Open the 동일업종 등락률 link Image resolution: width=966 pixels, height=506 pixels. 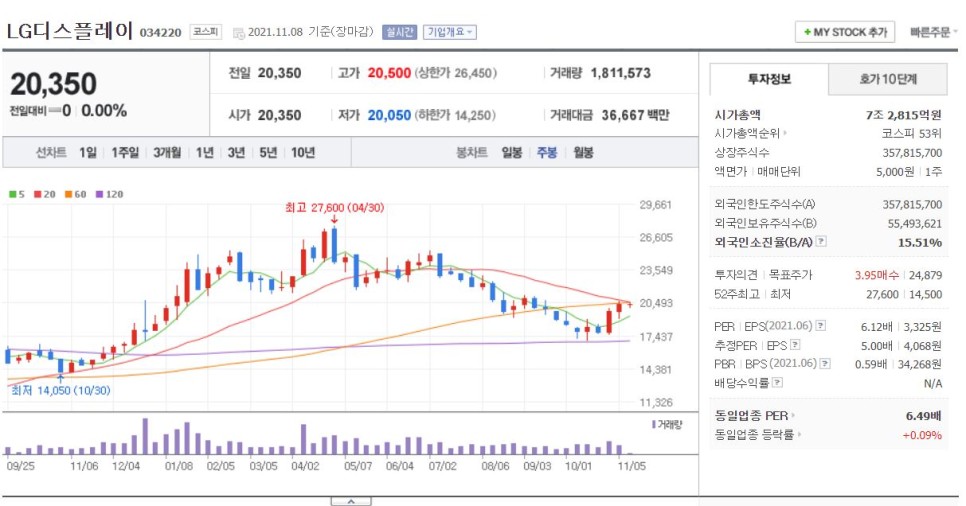point(757,435)
